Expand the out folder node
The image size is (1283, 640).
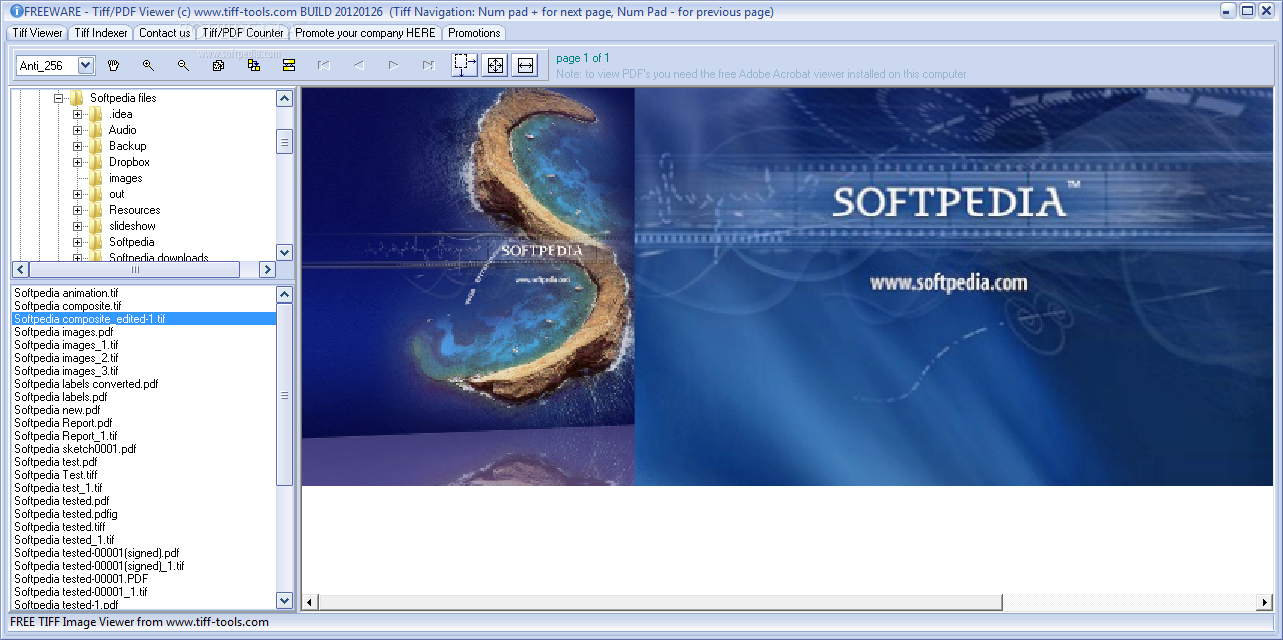pos(78,194)
